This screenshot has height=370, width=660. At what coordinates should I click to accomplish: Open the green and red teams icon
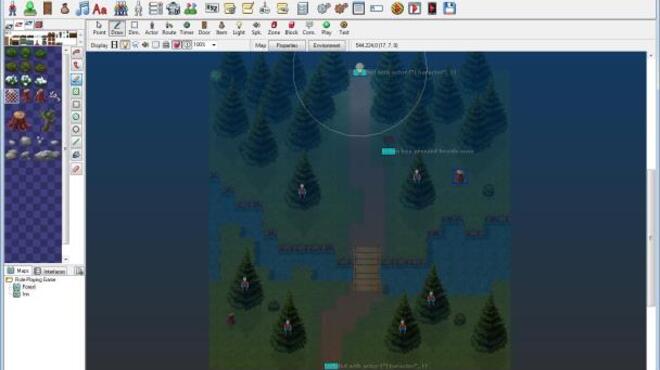point(191,8)
